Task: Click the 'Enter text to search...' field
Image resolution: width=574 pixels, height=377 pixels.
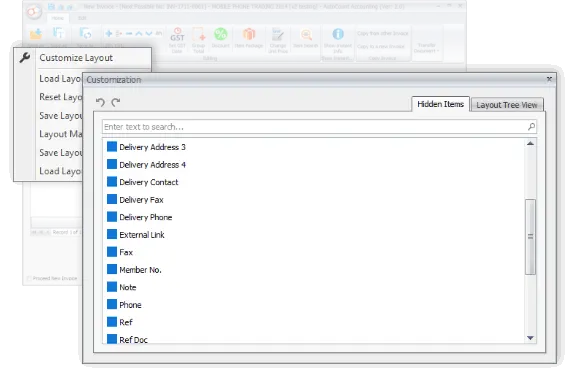Action: (x=319, y=127)
